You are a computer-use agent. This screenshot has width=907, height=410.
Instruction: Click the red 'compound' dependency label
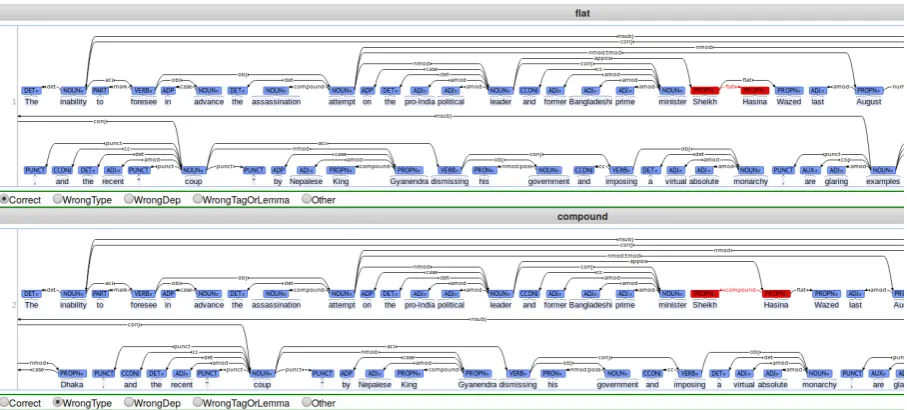[x=740, y=290]
